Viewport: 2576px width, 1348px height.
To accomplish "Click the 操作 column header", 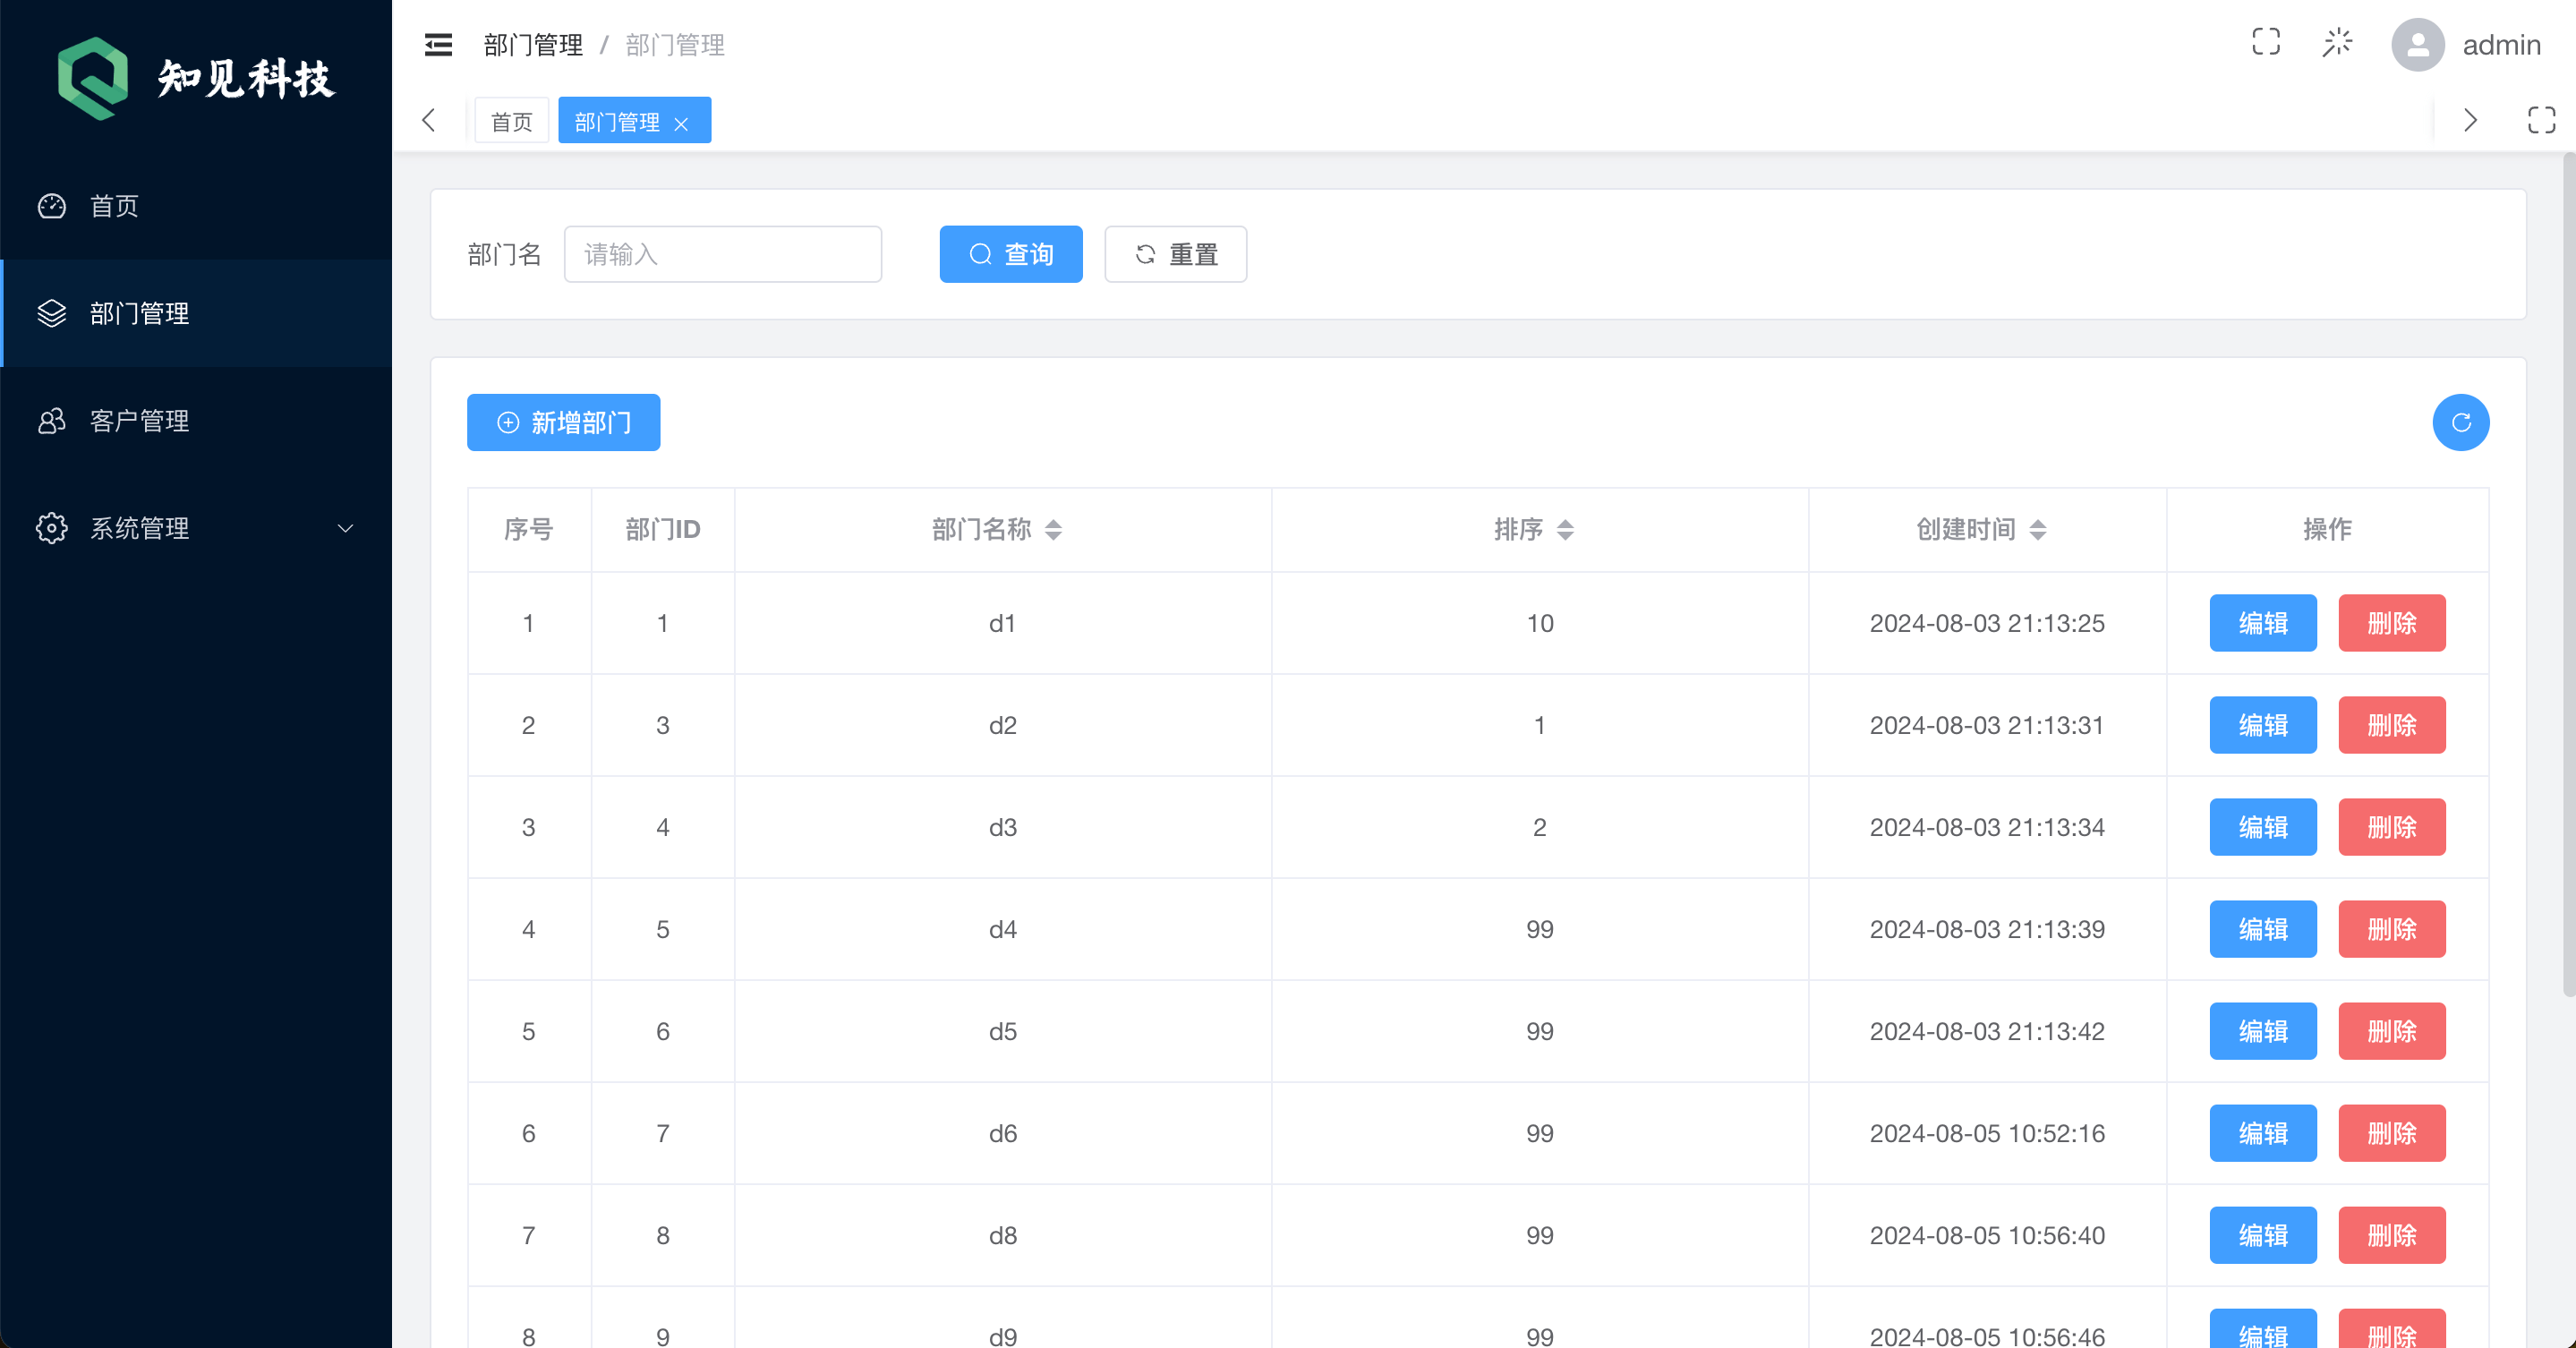I will pos(2327,529).
